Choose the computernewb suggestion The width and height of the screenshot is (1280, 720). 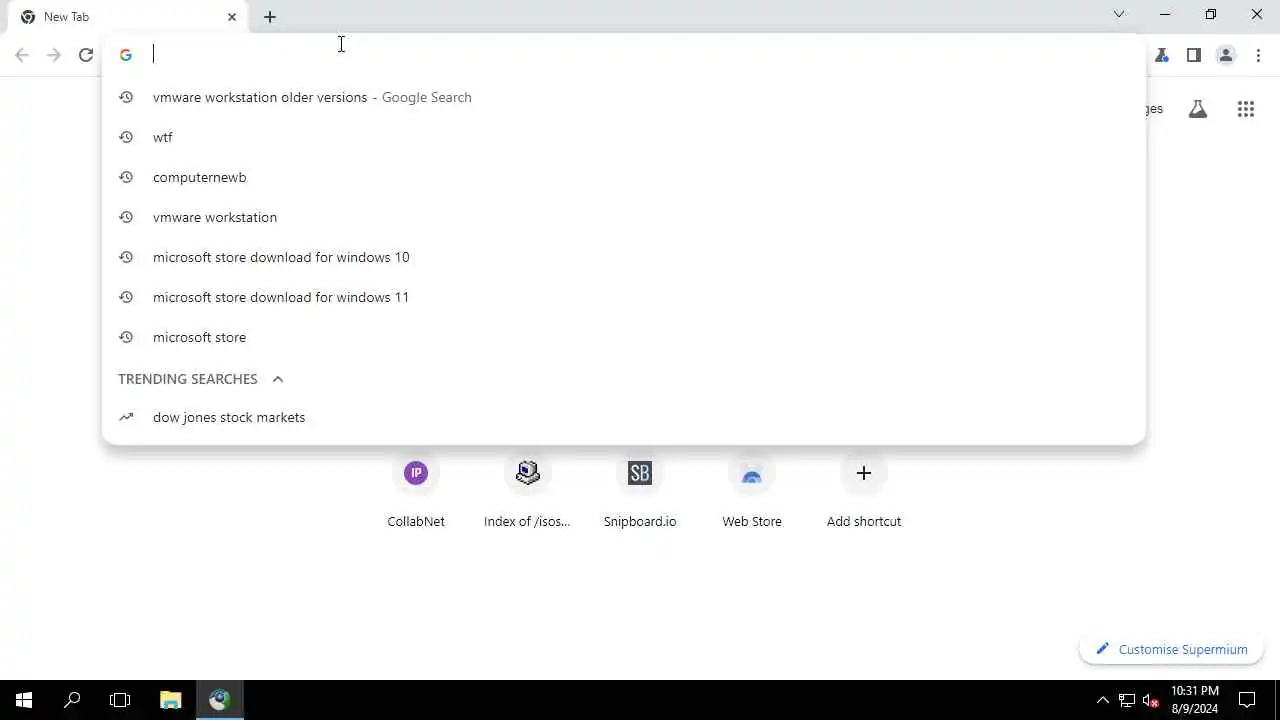(623, 177)
